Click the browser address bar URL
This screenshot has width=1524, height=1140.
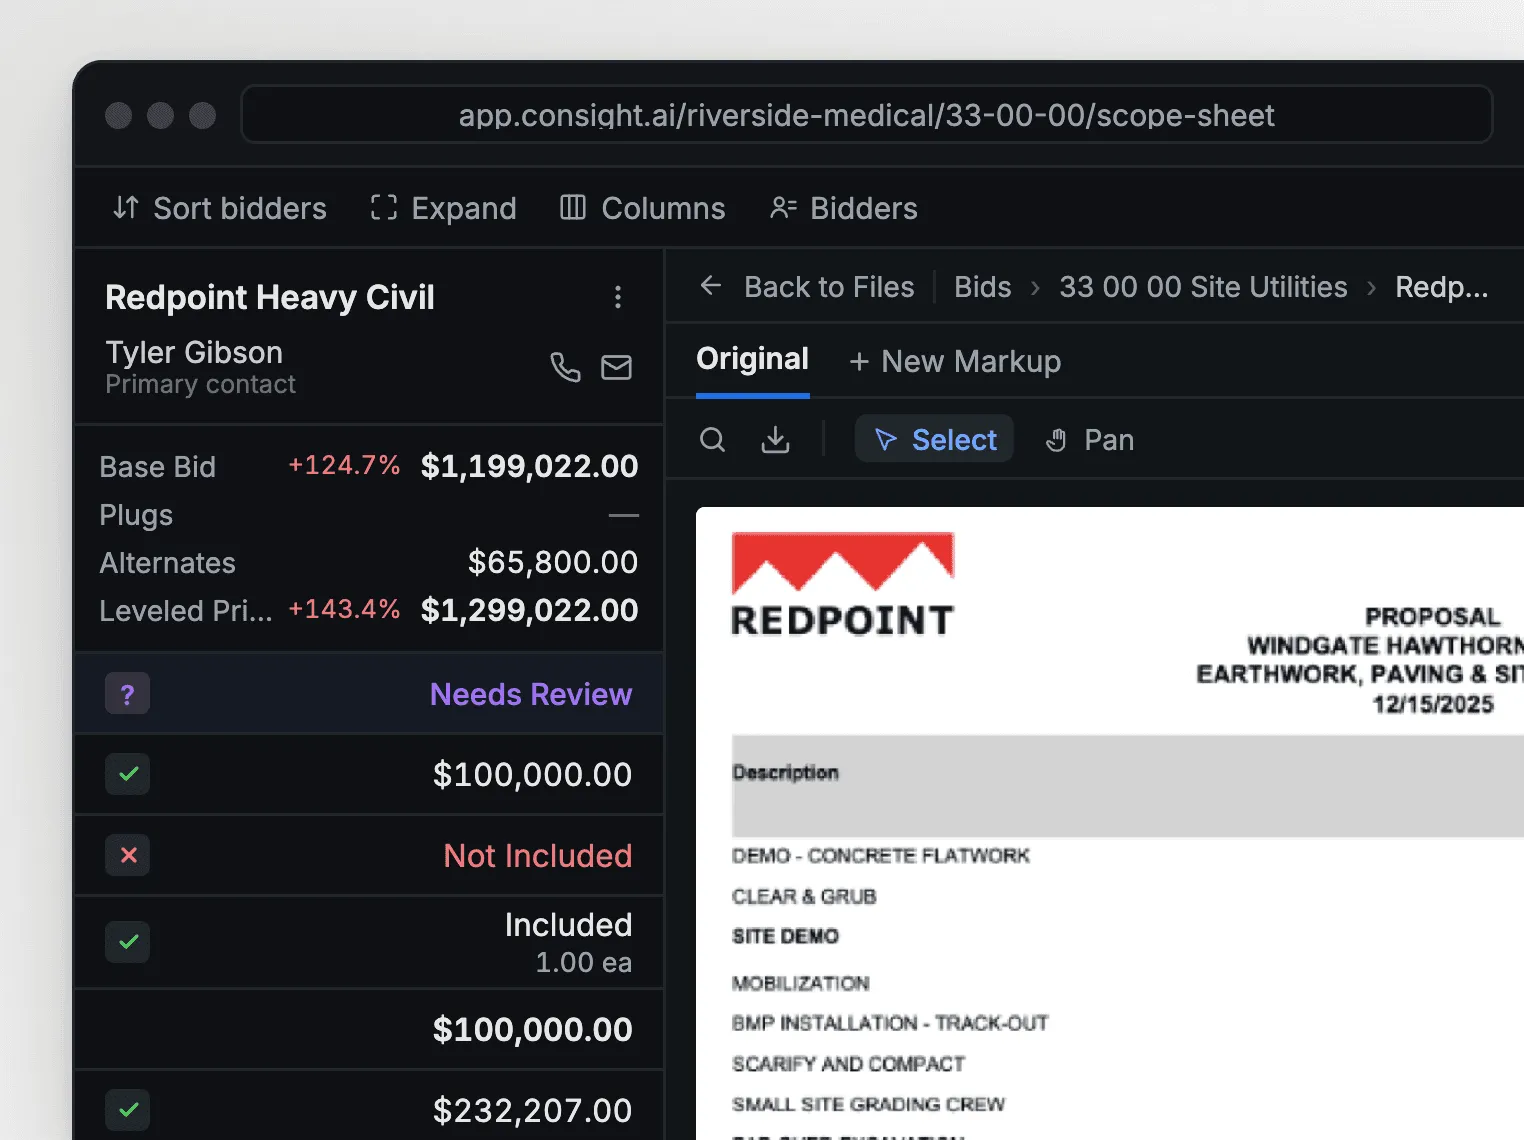[866, 115]
